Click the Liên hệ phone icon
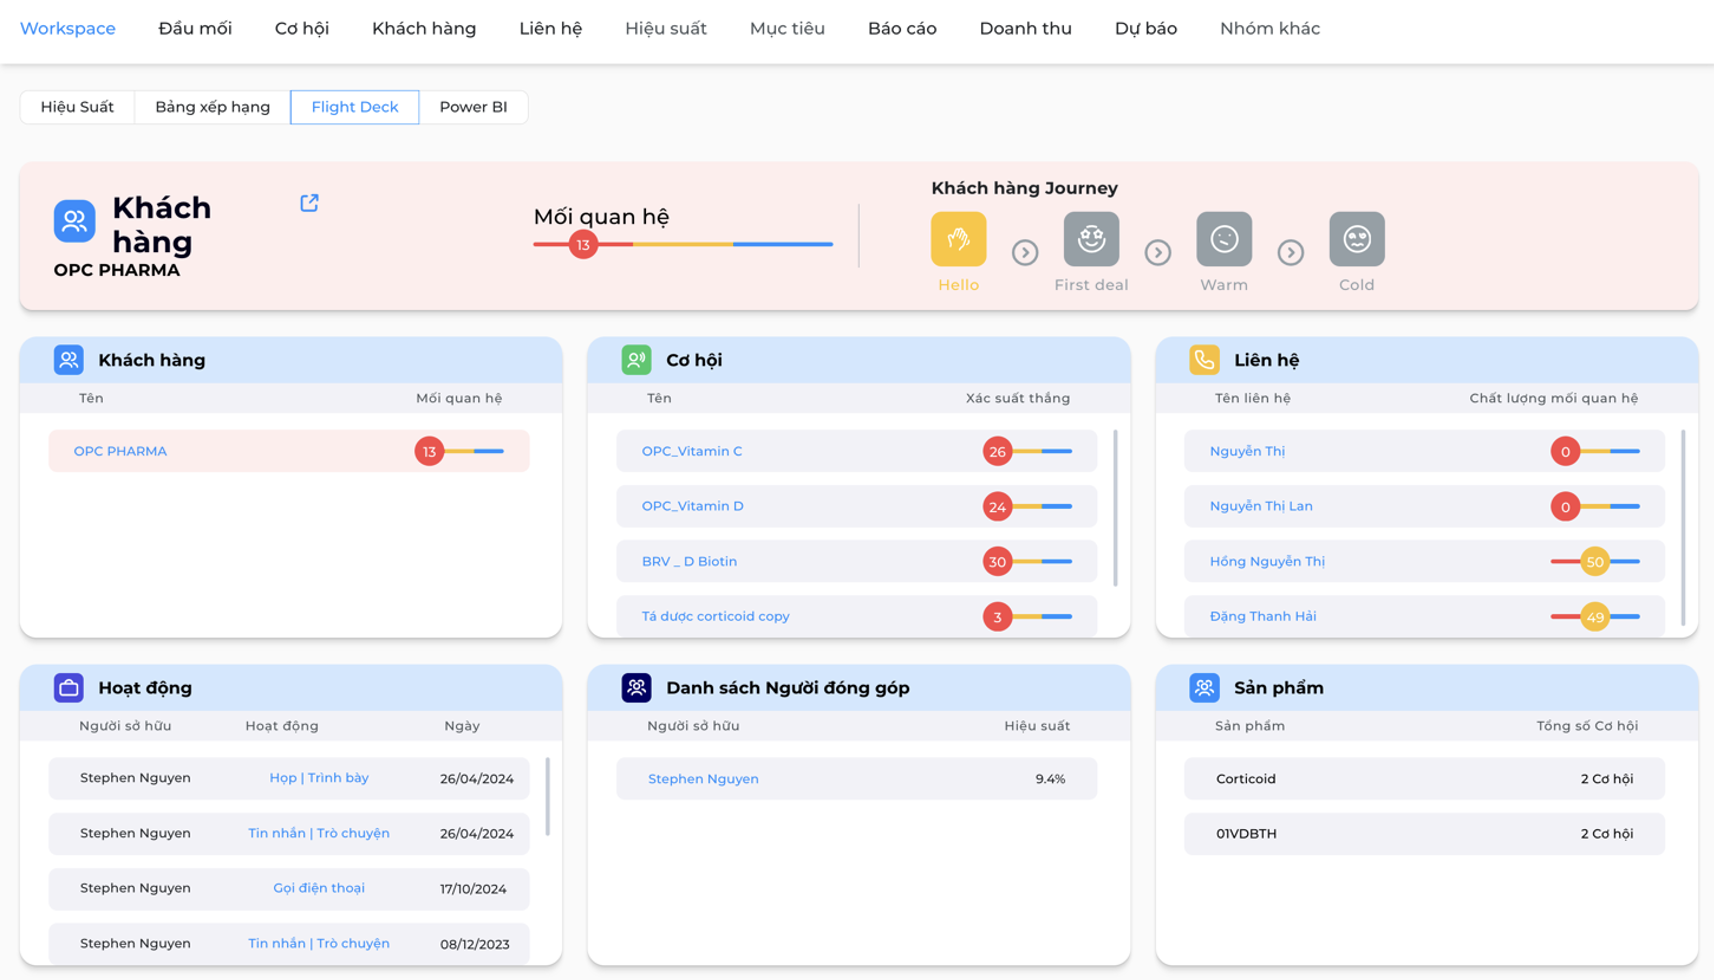 point(1204,360)
